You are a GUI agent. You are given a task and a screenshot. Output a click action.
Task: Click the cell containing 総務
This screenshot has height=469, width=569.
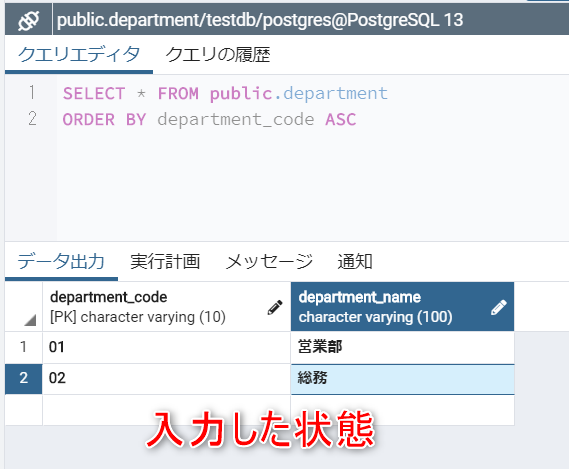pyautogui.click(x=402, y=379)
